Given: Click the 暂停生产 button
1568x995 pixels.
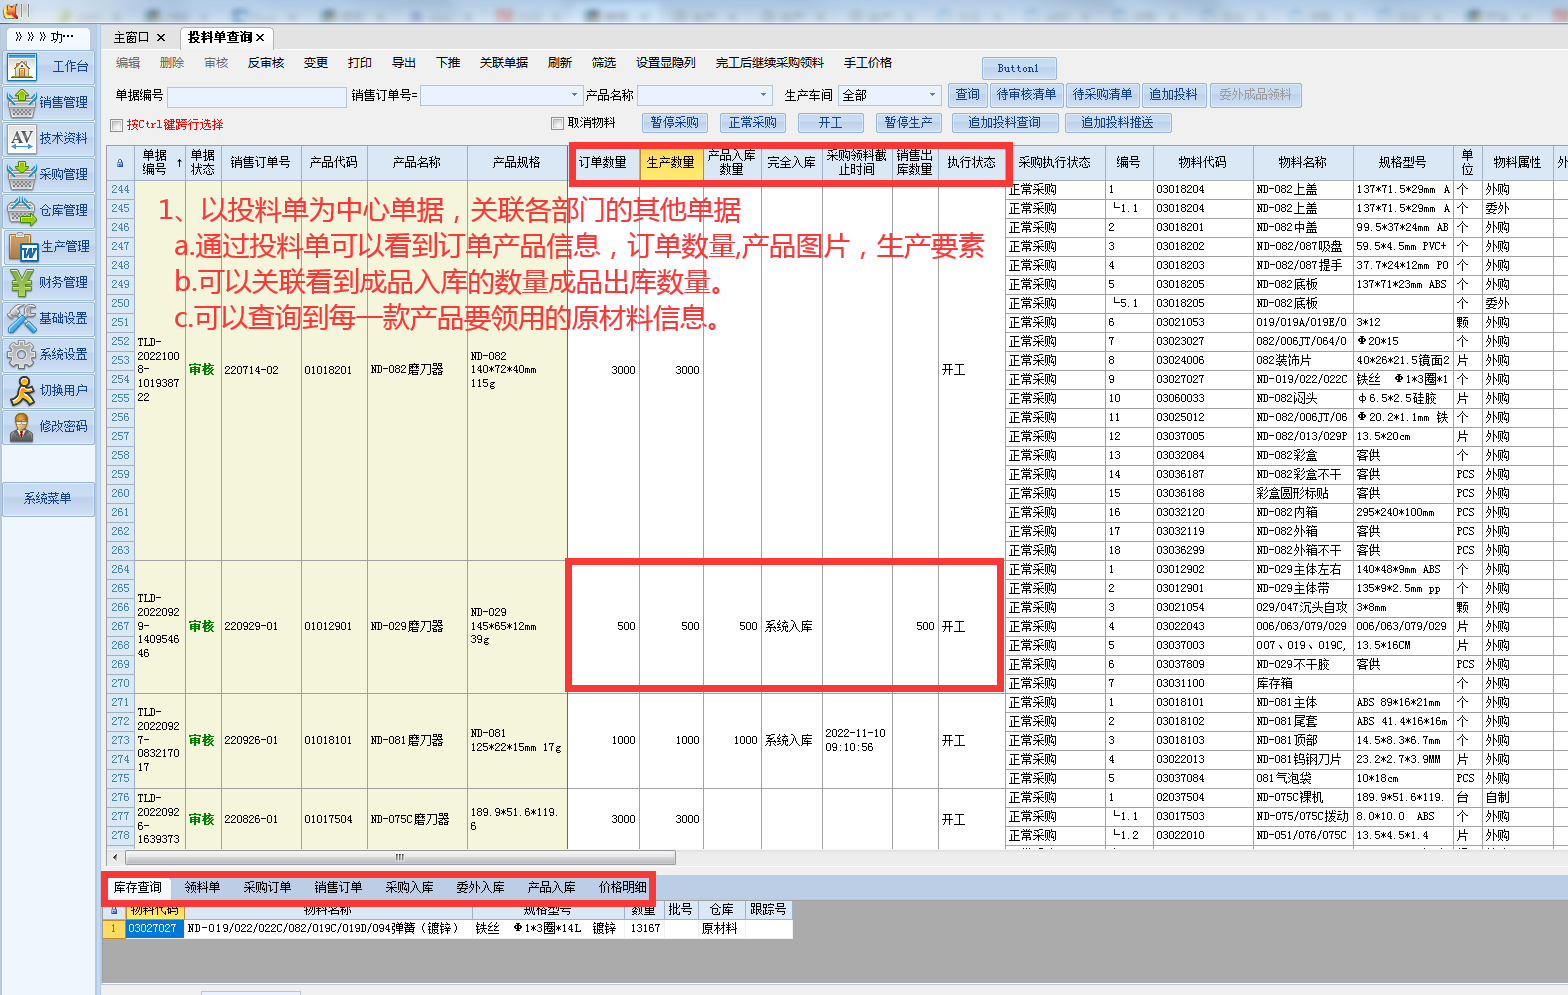Looking at the screenshot, I should point(908,123).
